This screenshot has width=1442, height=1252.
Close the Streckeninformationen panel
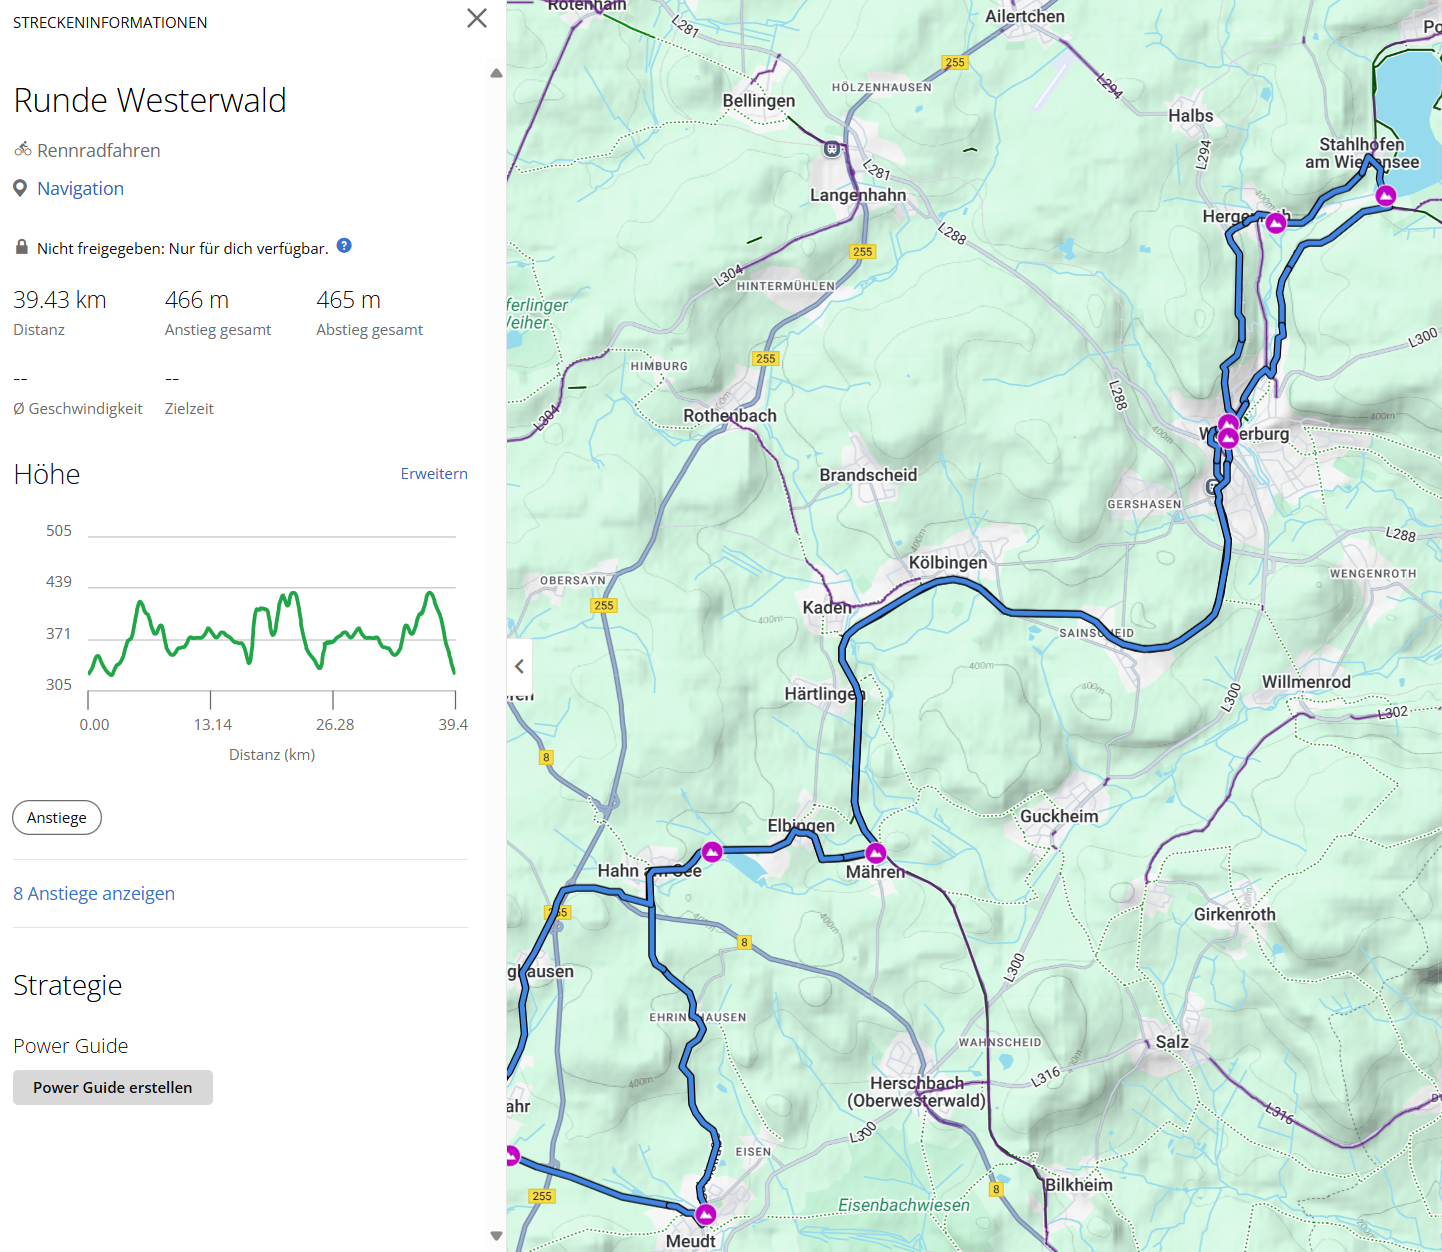[477, 18]
